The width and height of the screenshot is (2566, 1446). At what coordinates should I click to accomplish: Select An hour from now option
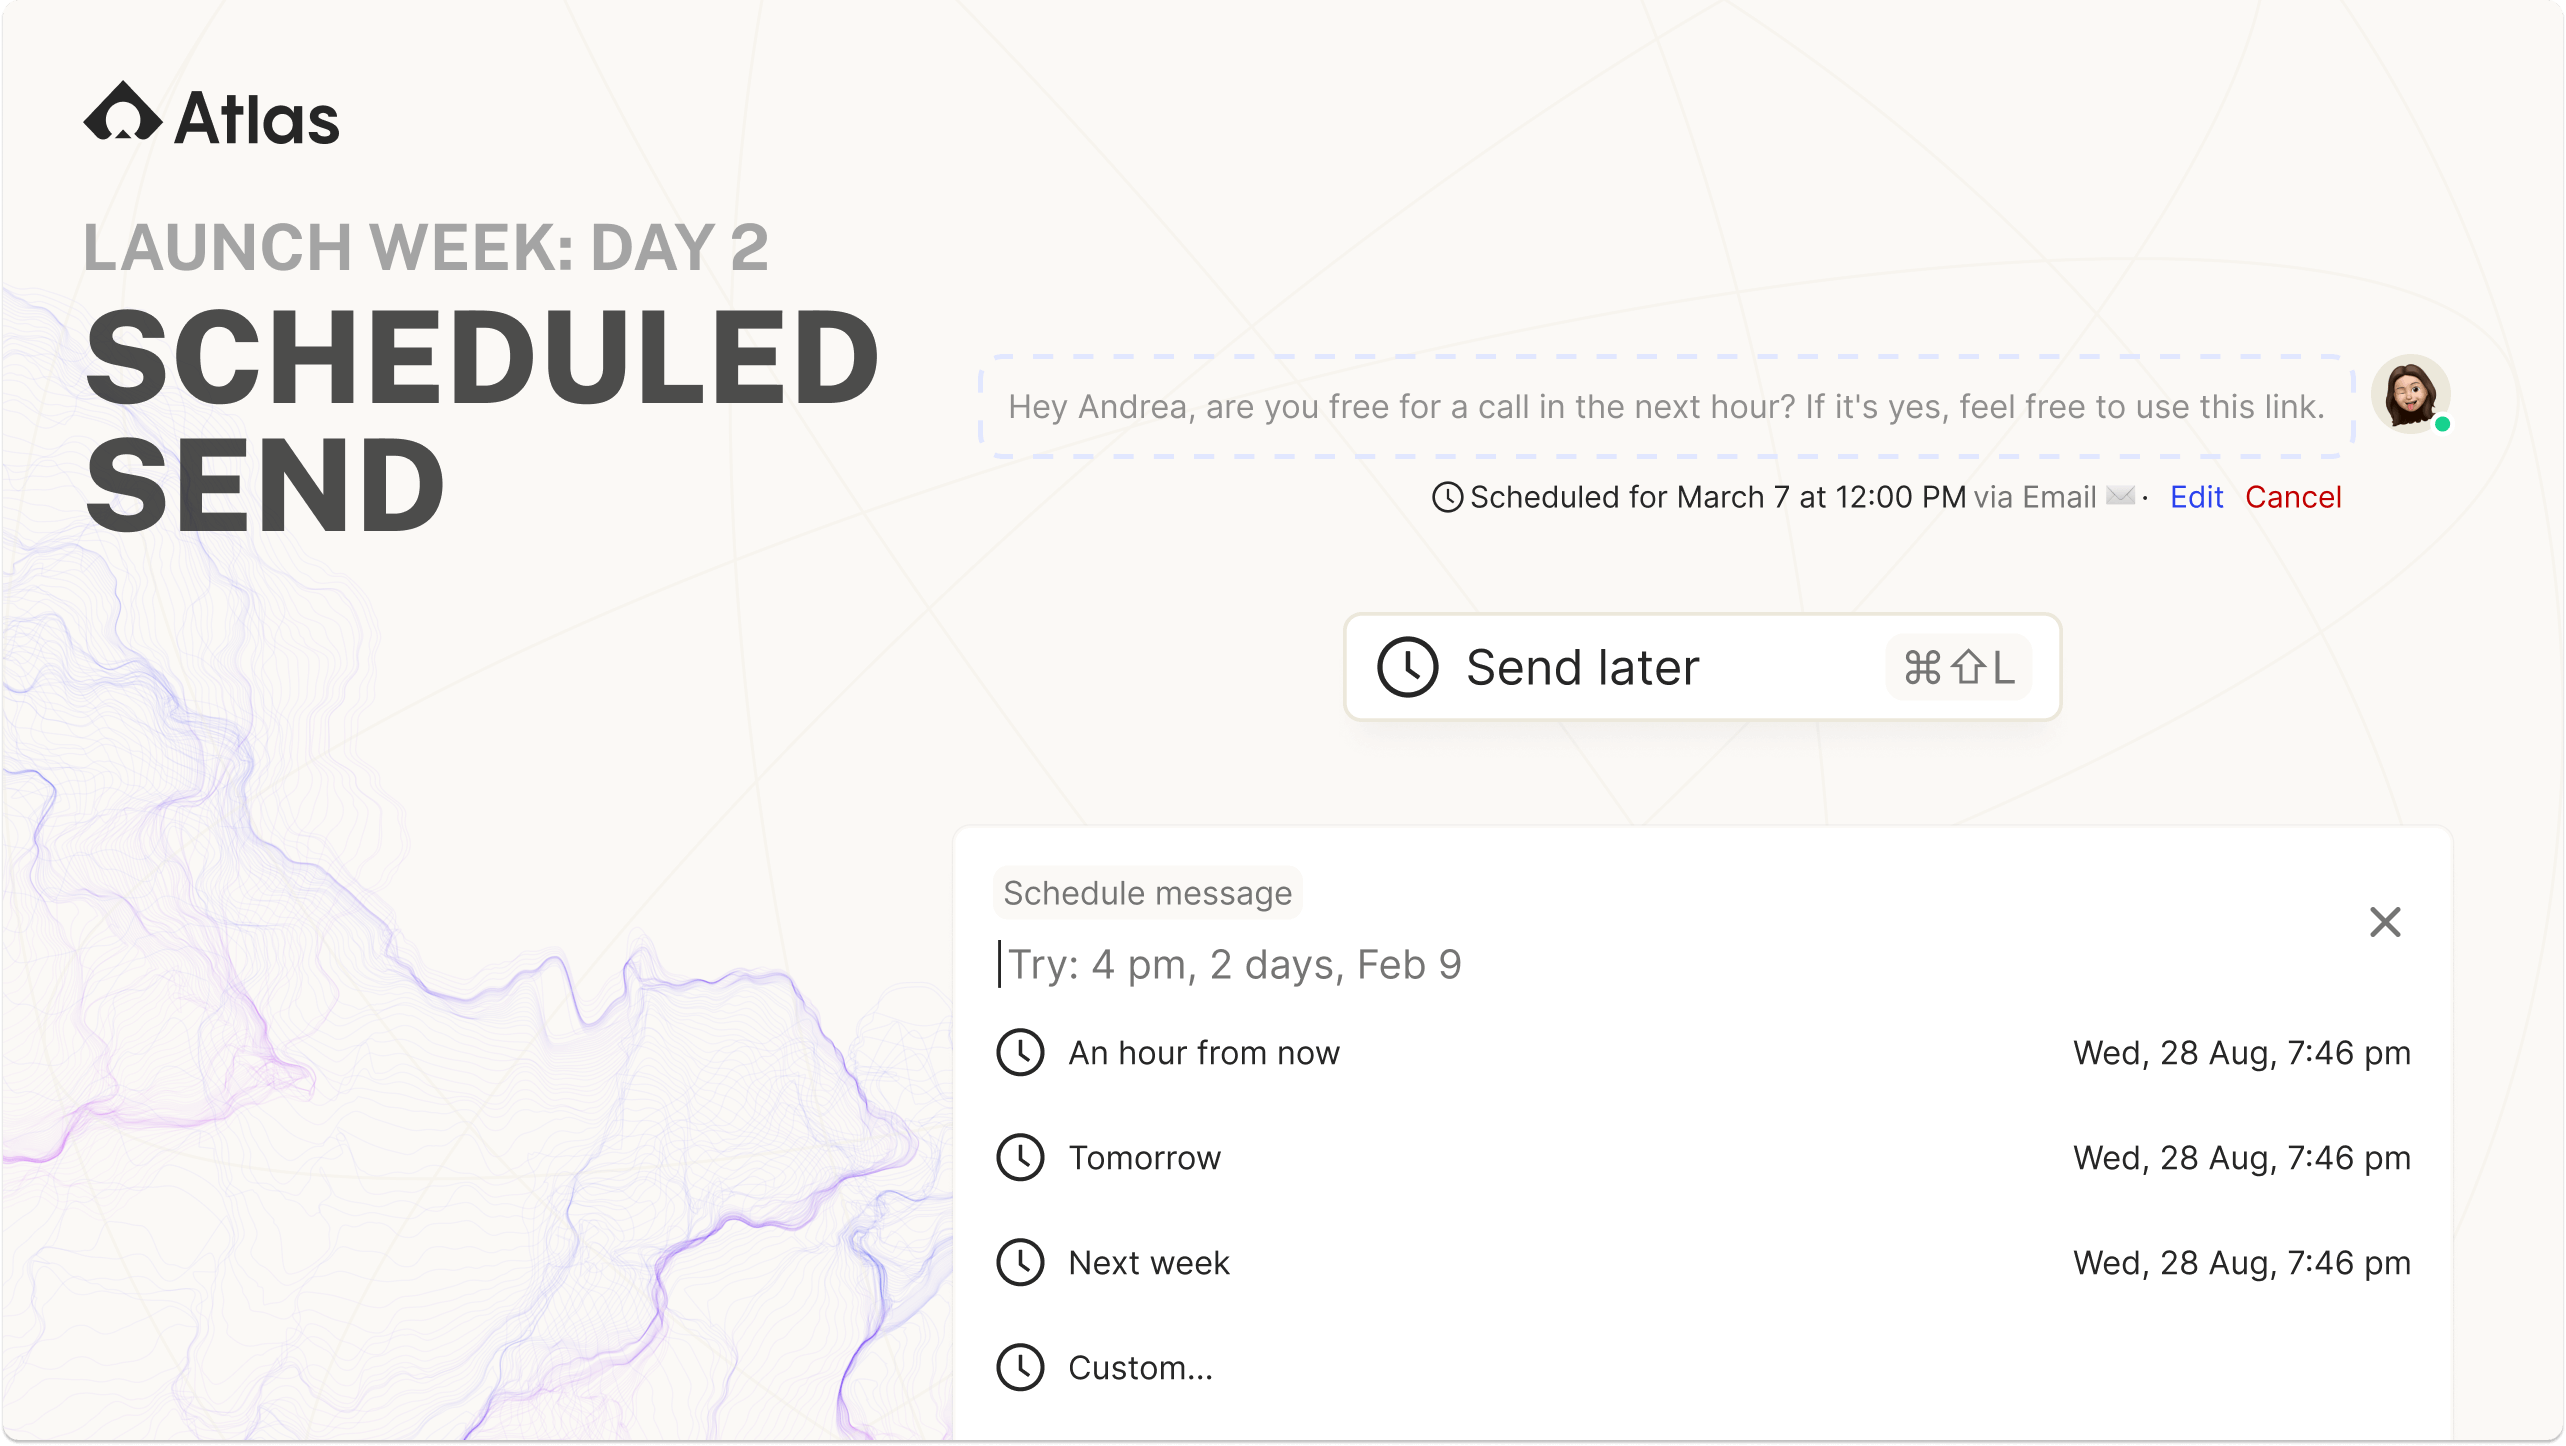click(x=1703, y=1053)
